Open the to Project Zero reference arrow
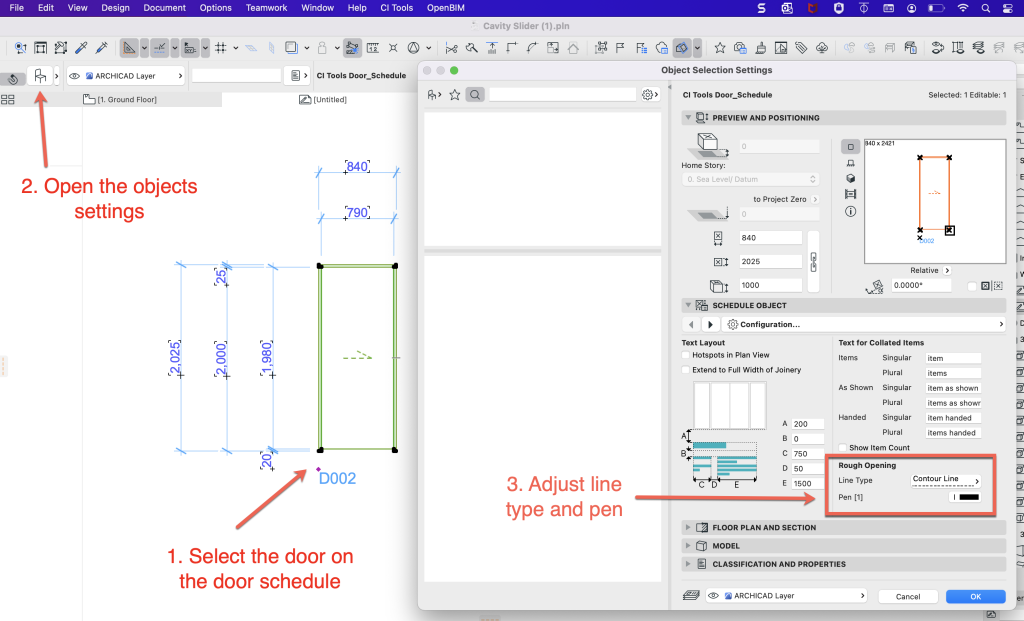The height and width of the screenshot is (621, 1024). (x=815, y=199)
